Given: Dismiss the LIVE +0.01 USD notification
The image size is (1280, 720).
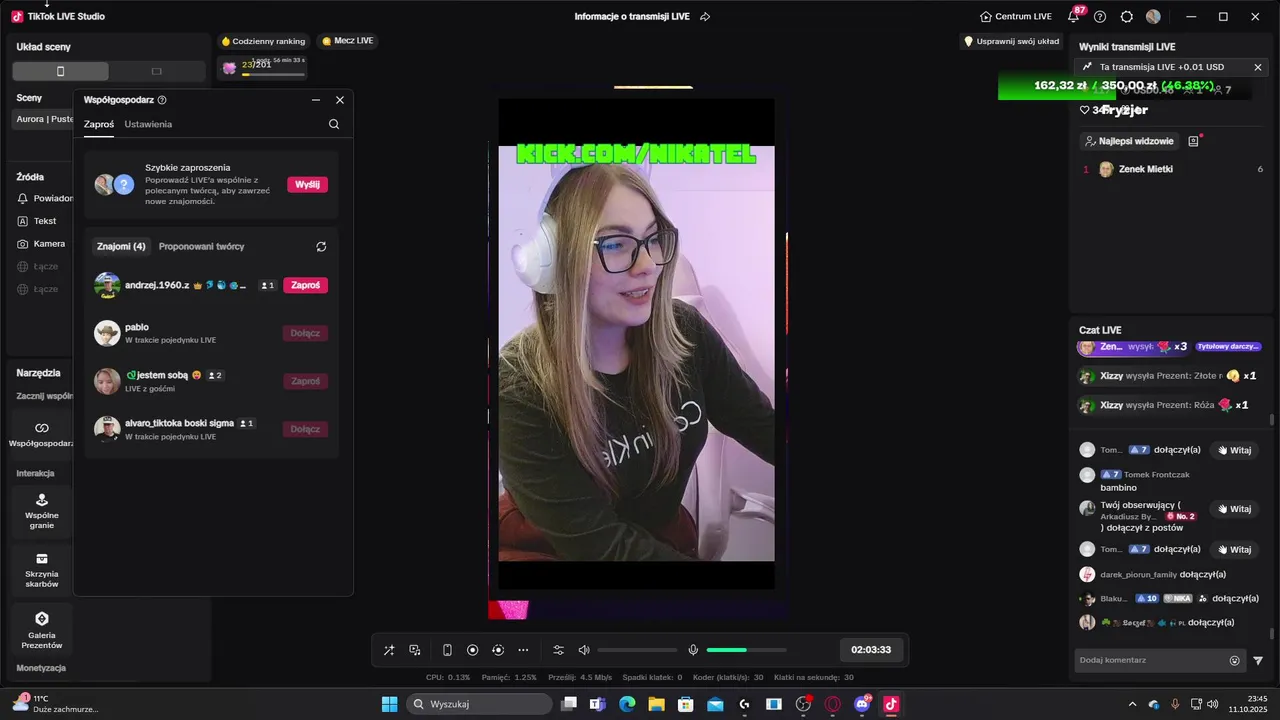Looking at the screenshot, I should pyautogui.click(x=1258, y=67).
